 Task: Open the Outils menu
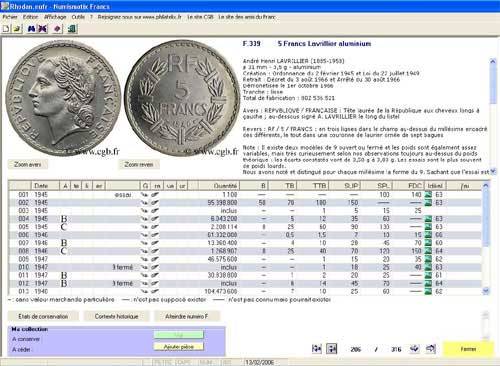pyautogui.click(x=78, y=17)
